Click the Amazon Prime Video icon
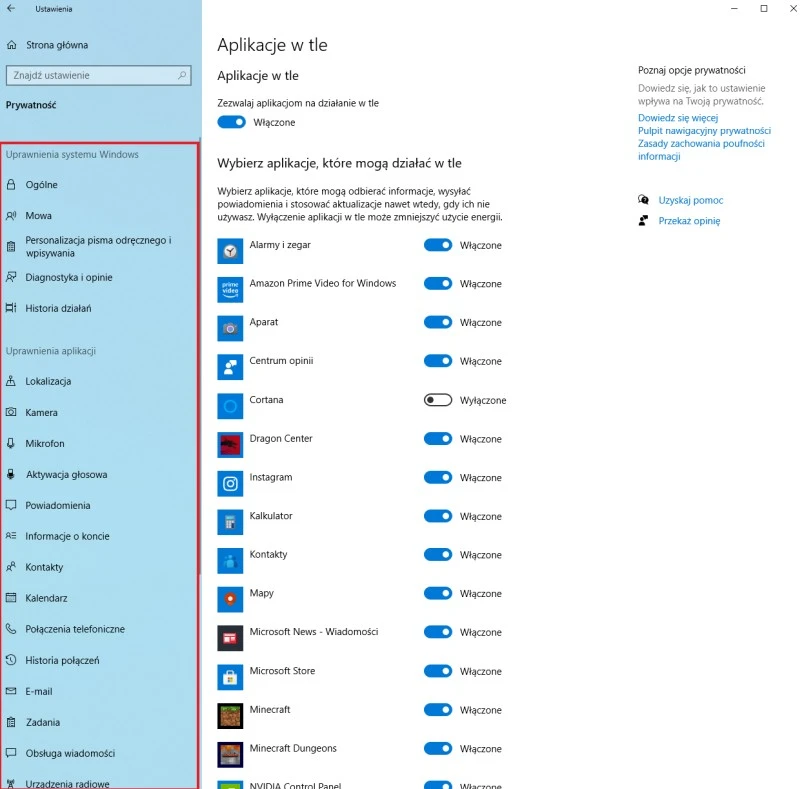Image resolution: width=800 pixels, height=789 pixels. click(230, 289)
